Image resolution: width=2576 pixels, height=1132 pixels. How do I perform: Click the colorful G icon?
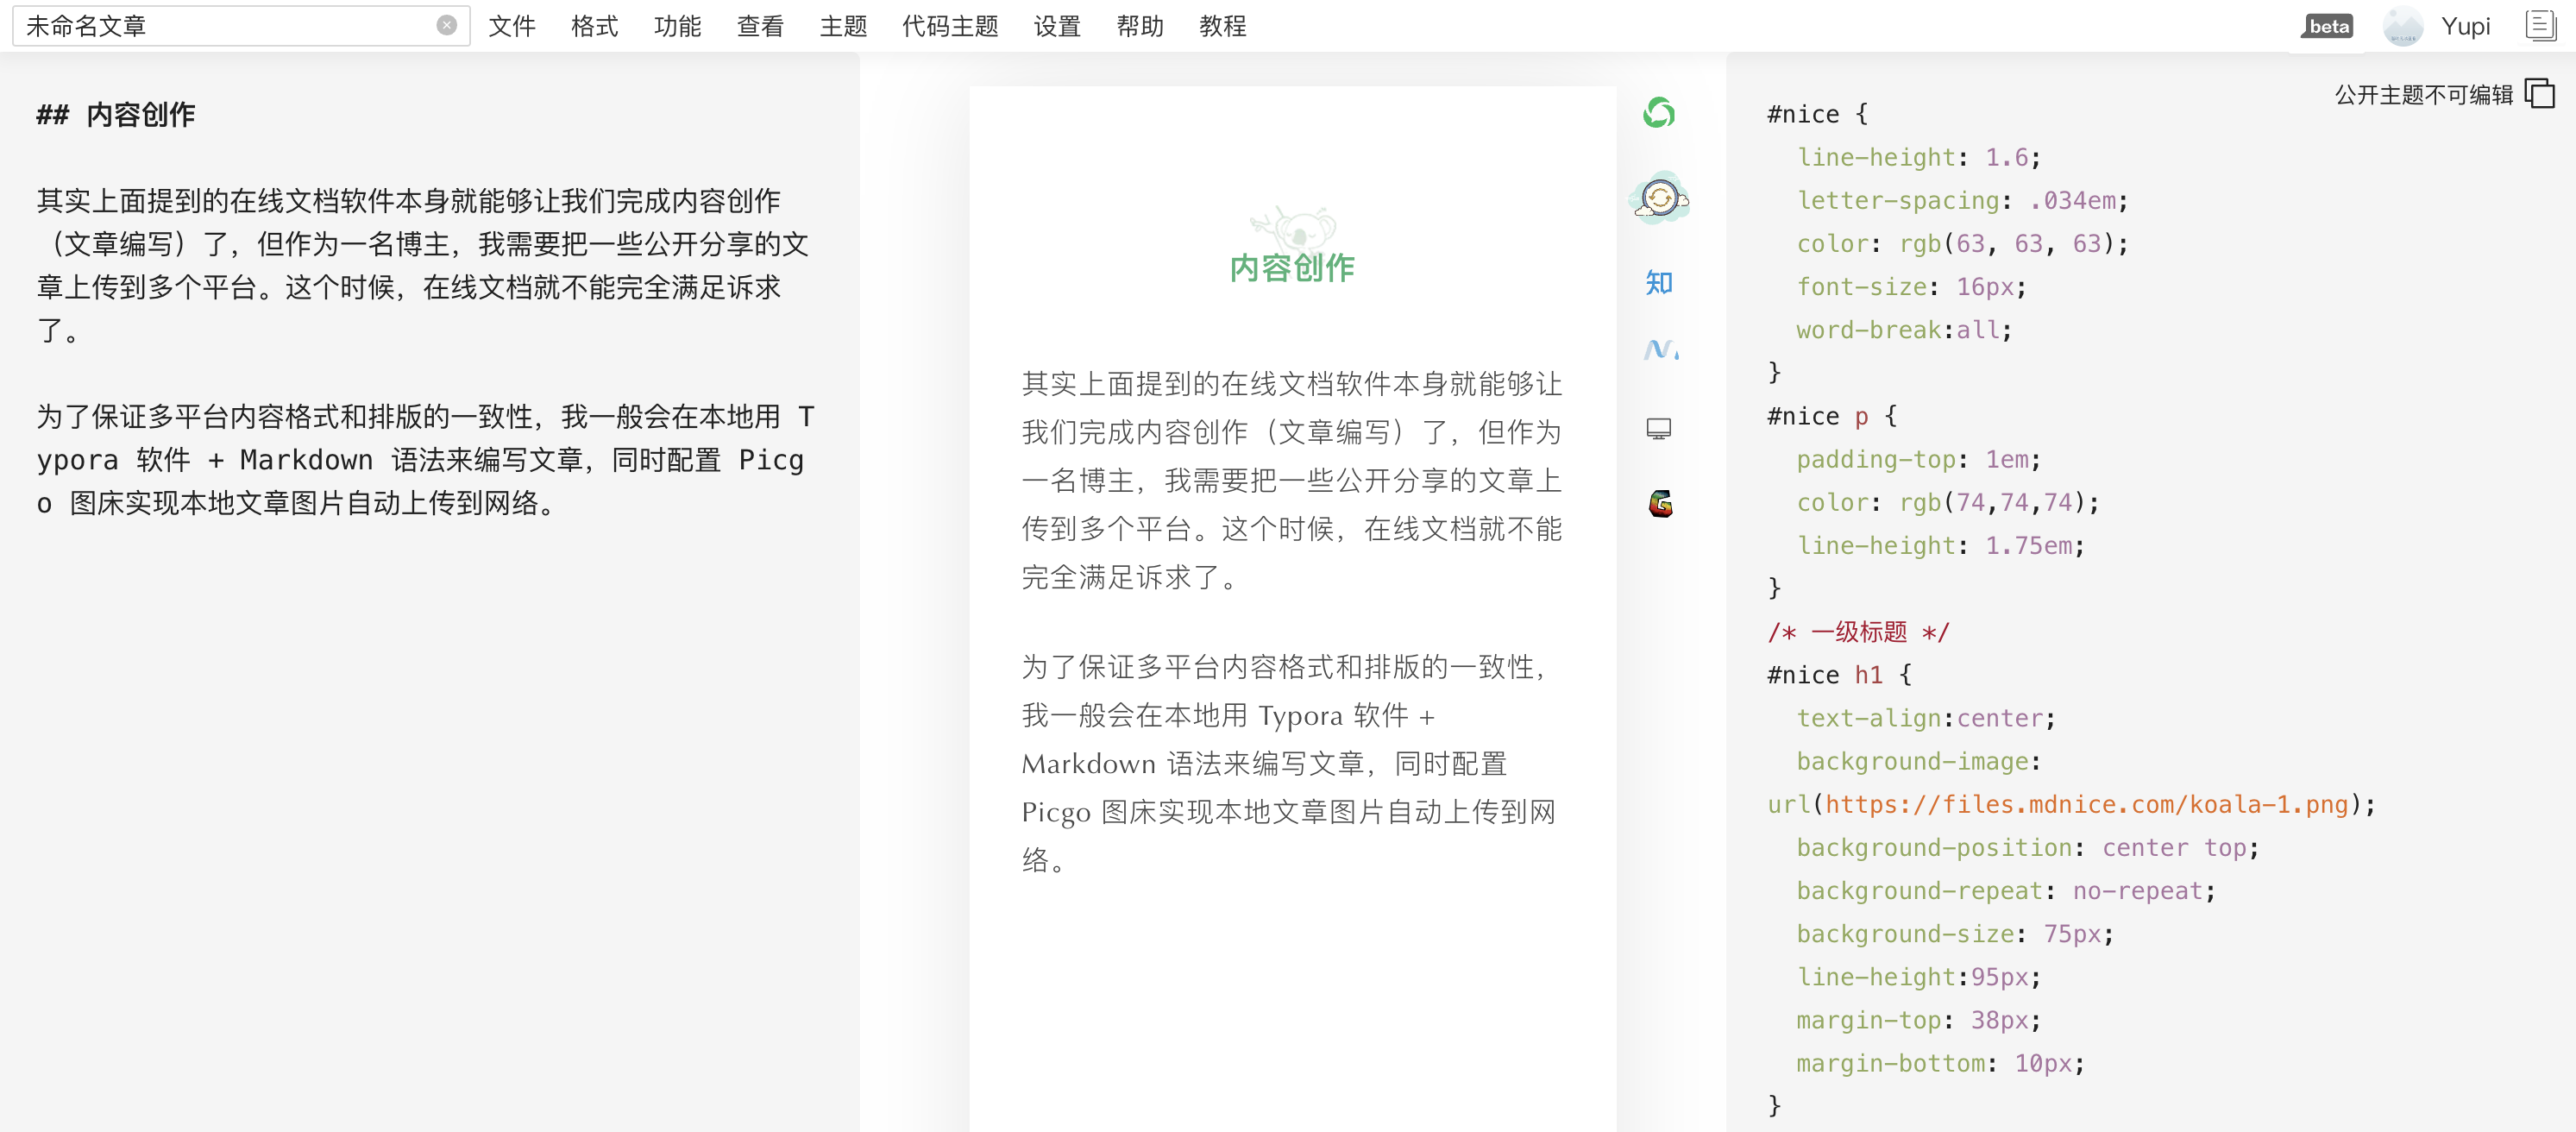point(1660,503)
